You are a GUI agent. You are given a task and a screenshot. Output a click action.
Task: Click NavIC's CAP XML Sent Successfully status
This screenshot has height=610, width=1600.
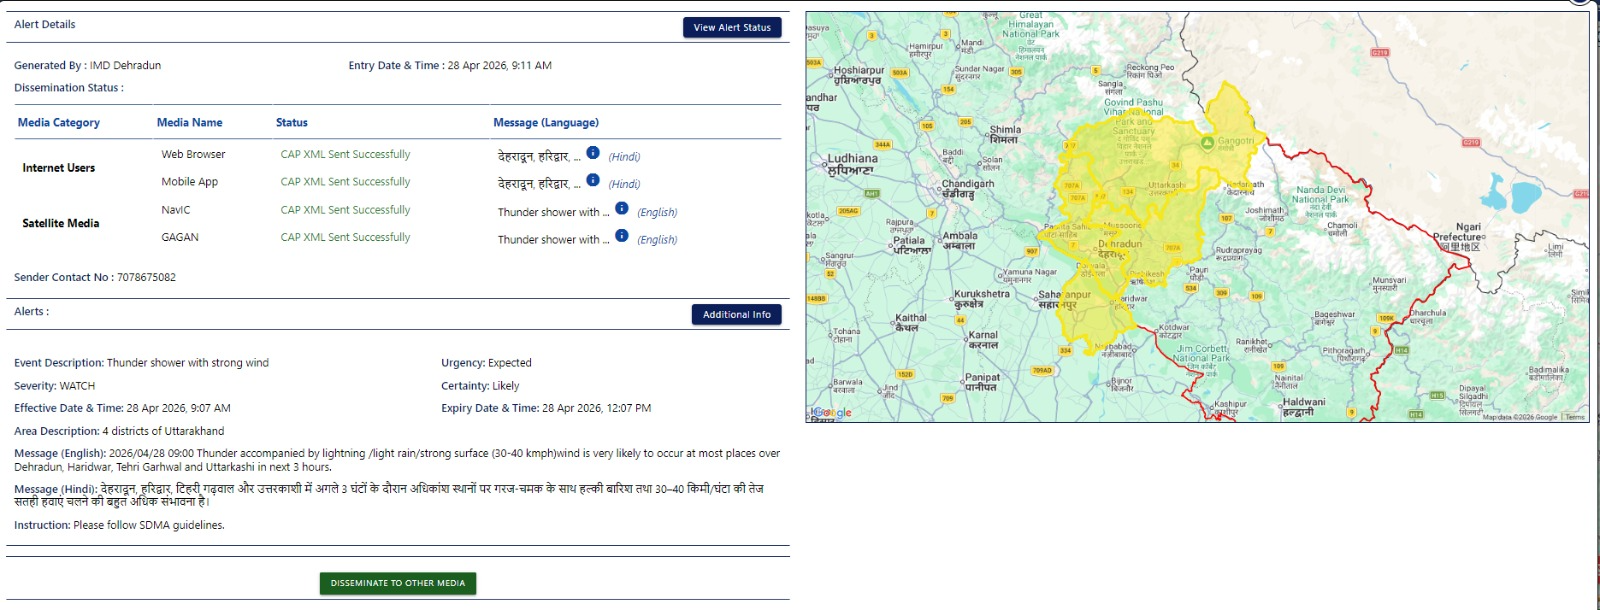coord(345,210)
